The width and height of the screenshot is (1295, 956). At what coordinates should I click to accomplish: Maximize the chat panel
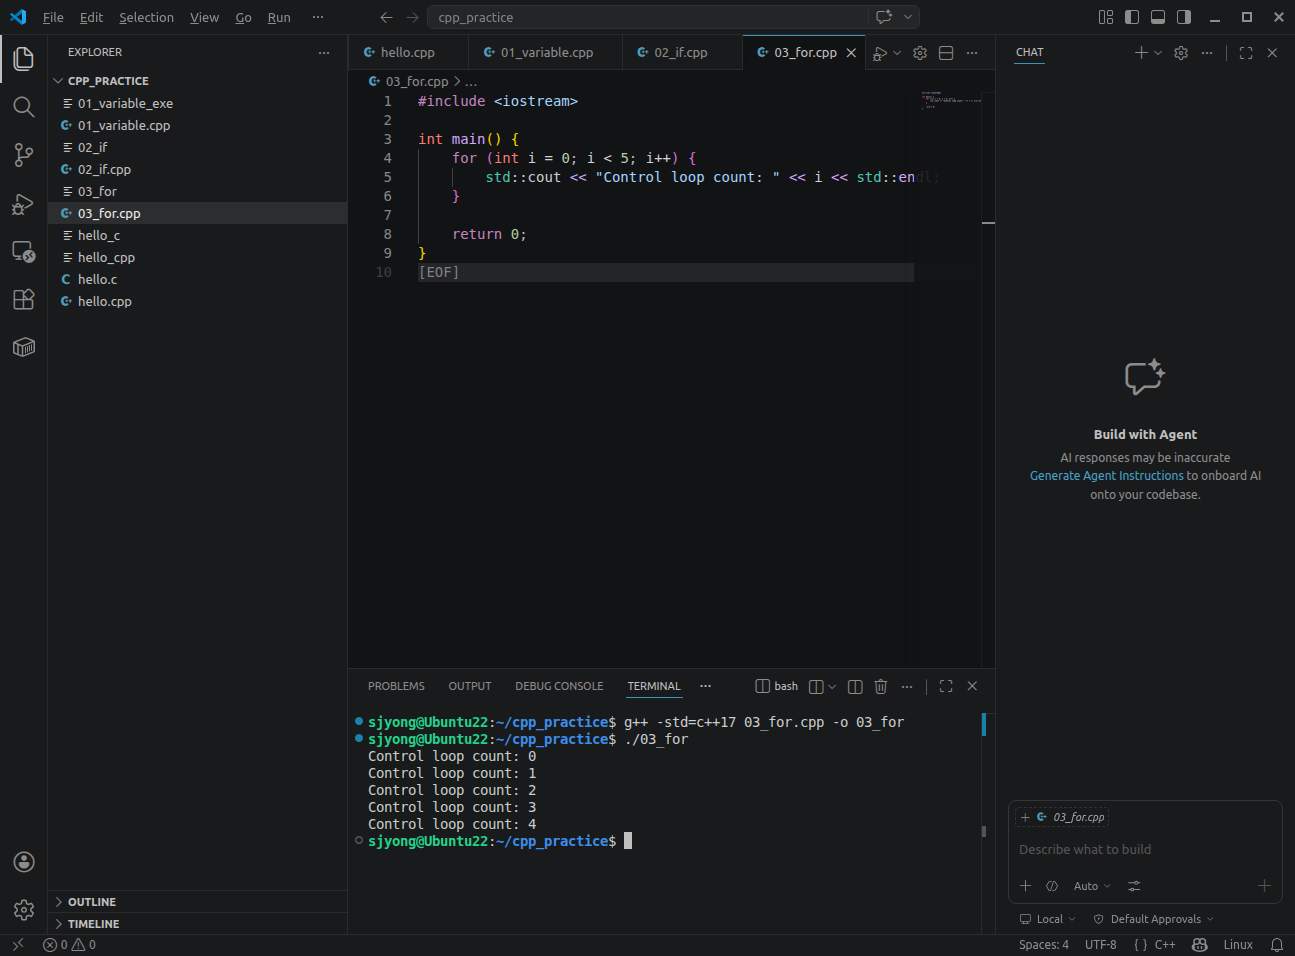pyautogui.click(x=1246, y=53)
